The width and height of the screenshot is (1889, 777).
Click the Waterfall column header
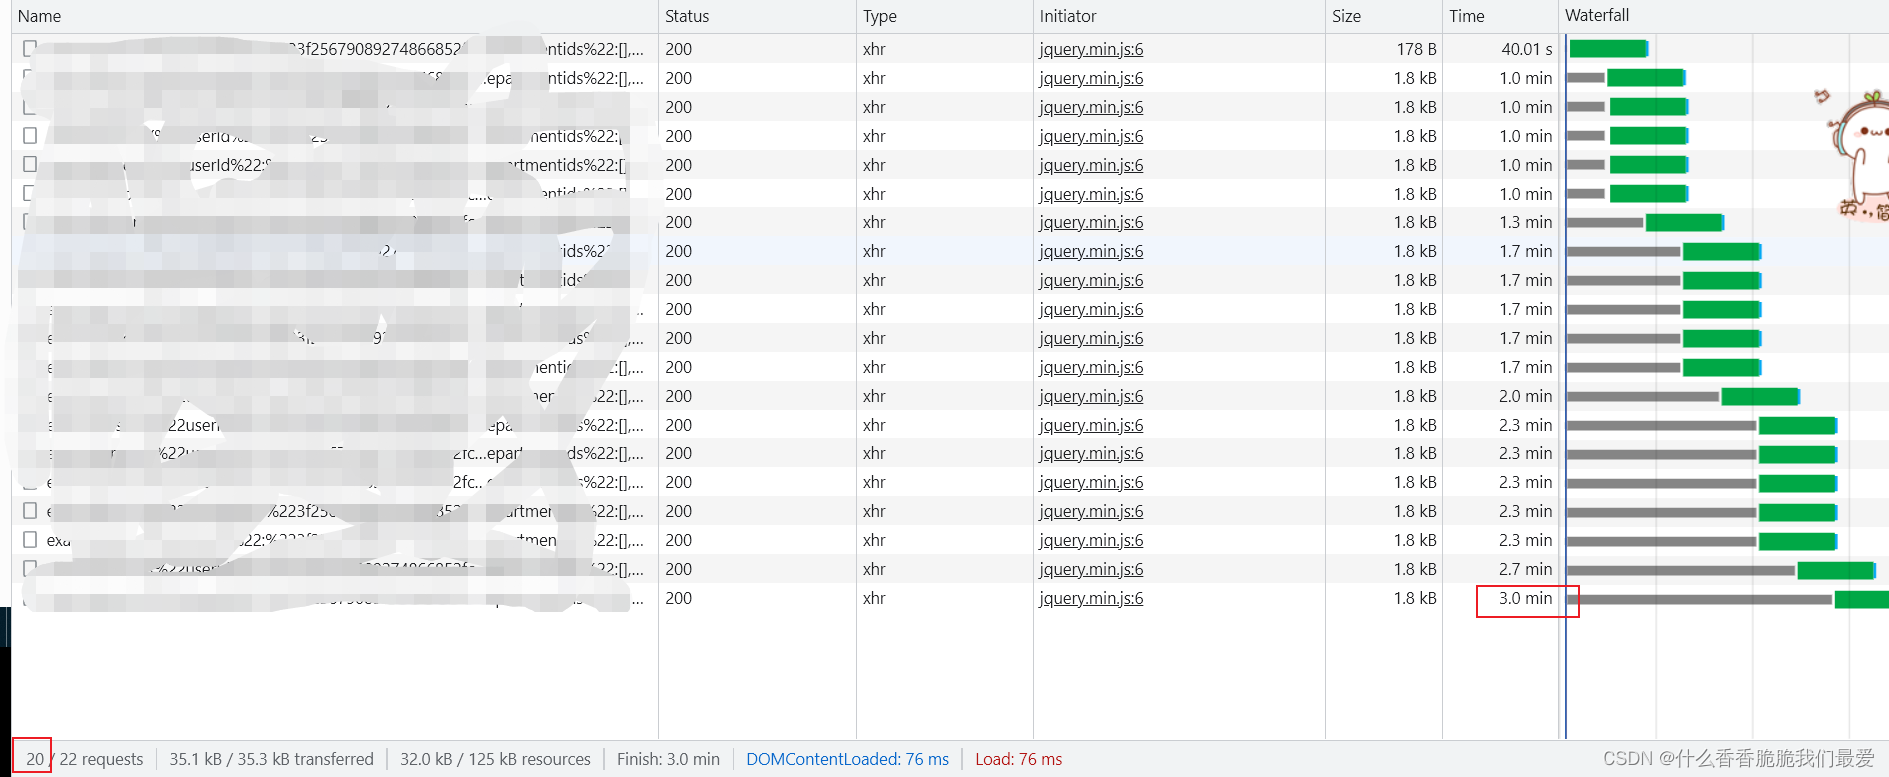(1597, 16)
